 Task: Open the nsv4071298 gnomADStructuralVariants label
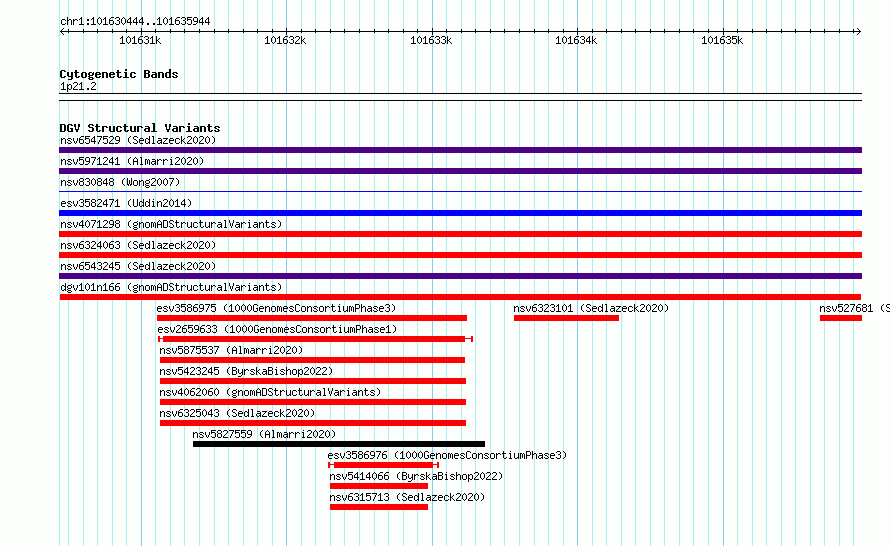click(x=171, y=224)
